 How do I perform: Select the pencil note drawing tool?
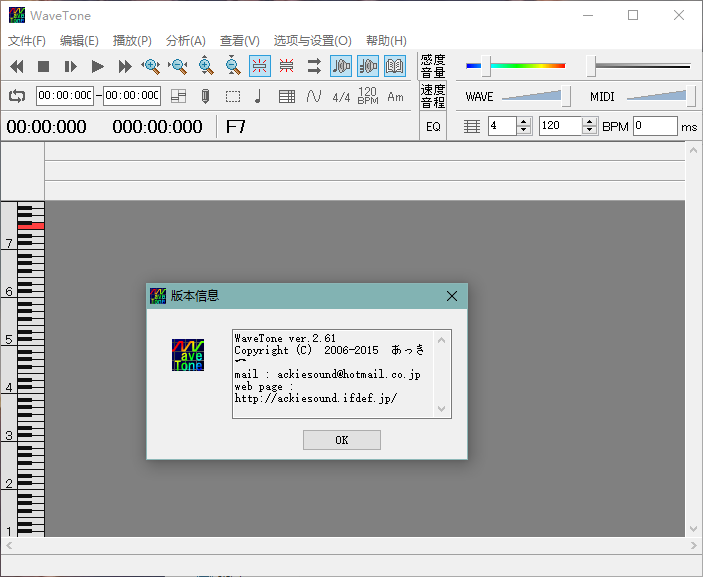coord(205,96)
